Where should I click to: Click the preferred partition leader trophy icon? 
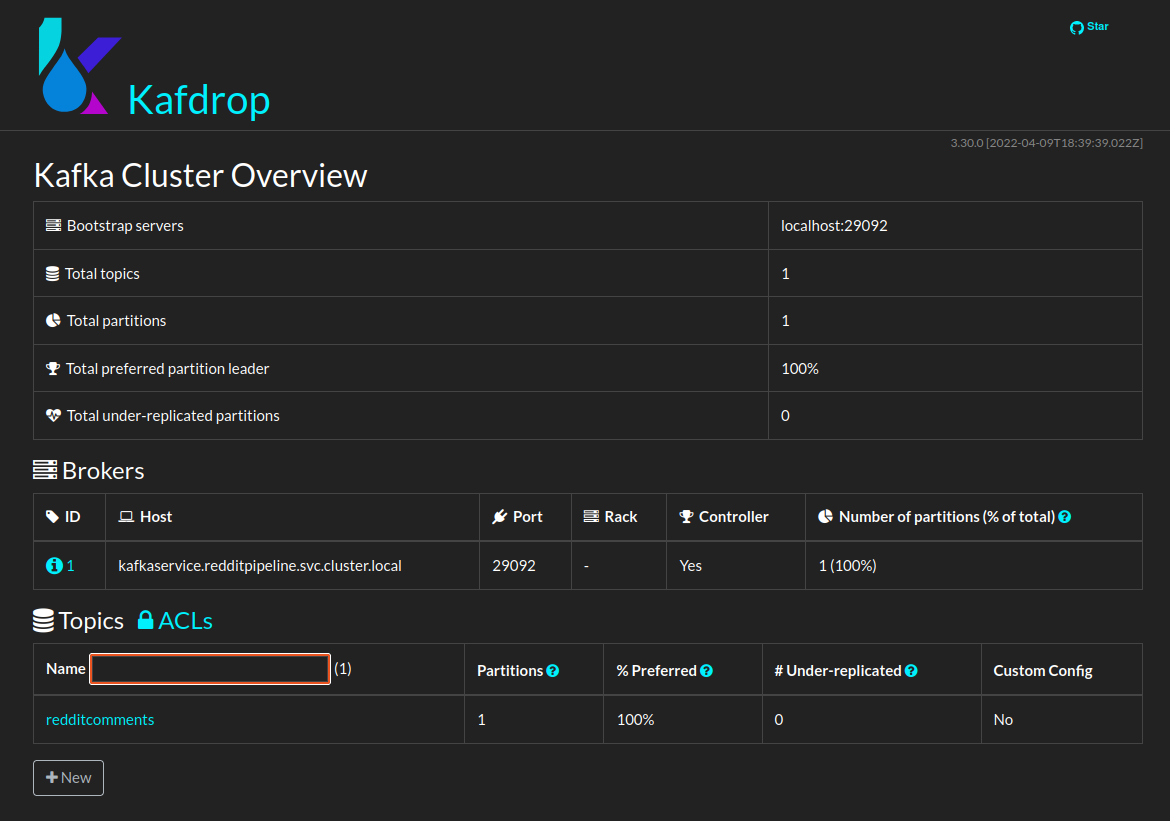coord(53,368)
